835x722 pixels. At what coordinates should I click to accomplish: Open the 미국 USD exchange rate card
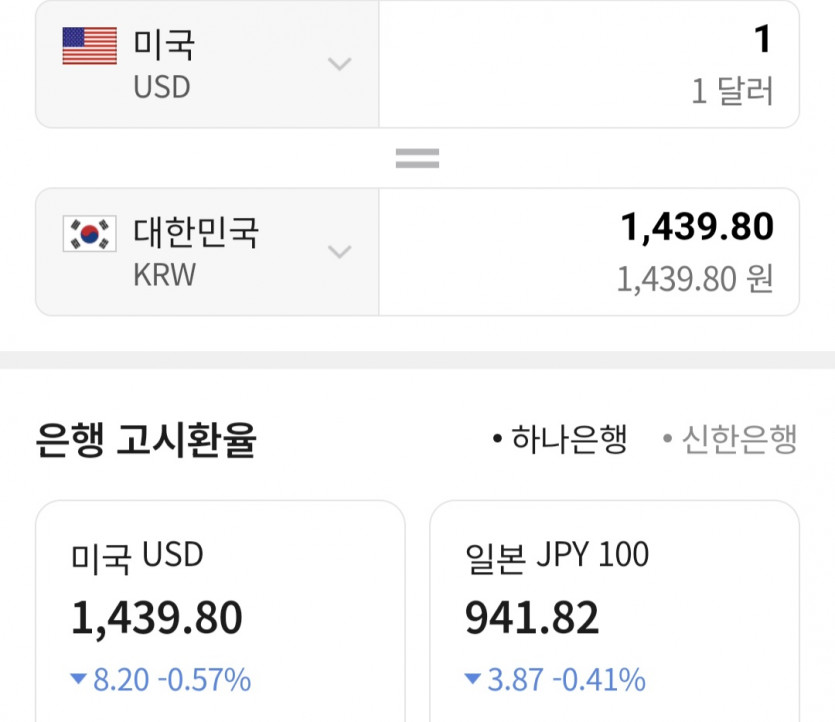tap(220, 610)
